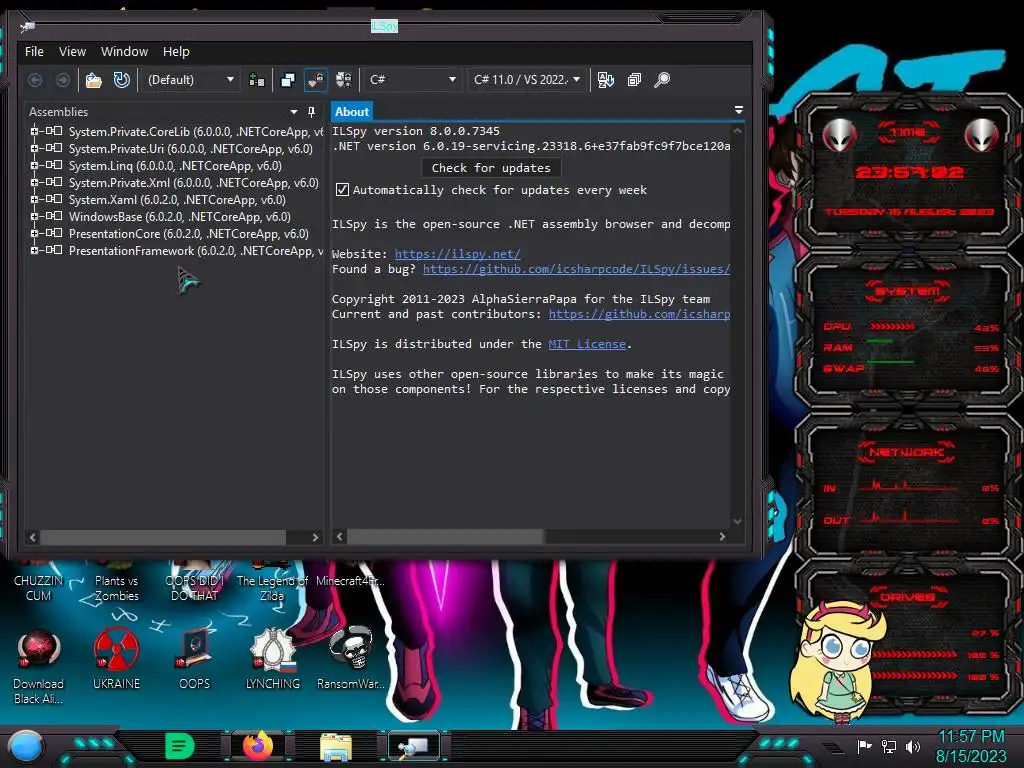This screenshot has height=768, width=1024.
Task: Click the ILSpy taskbar button
Action: pos(414,746)
